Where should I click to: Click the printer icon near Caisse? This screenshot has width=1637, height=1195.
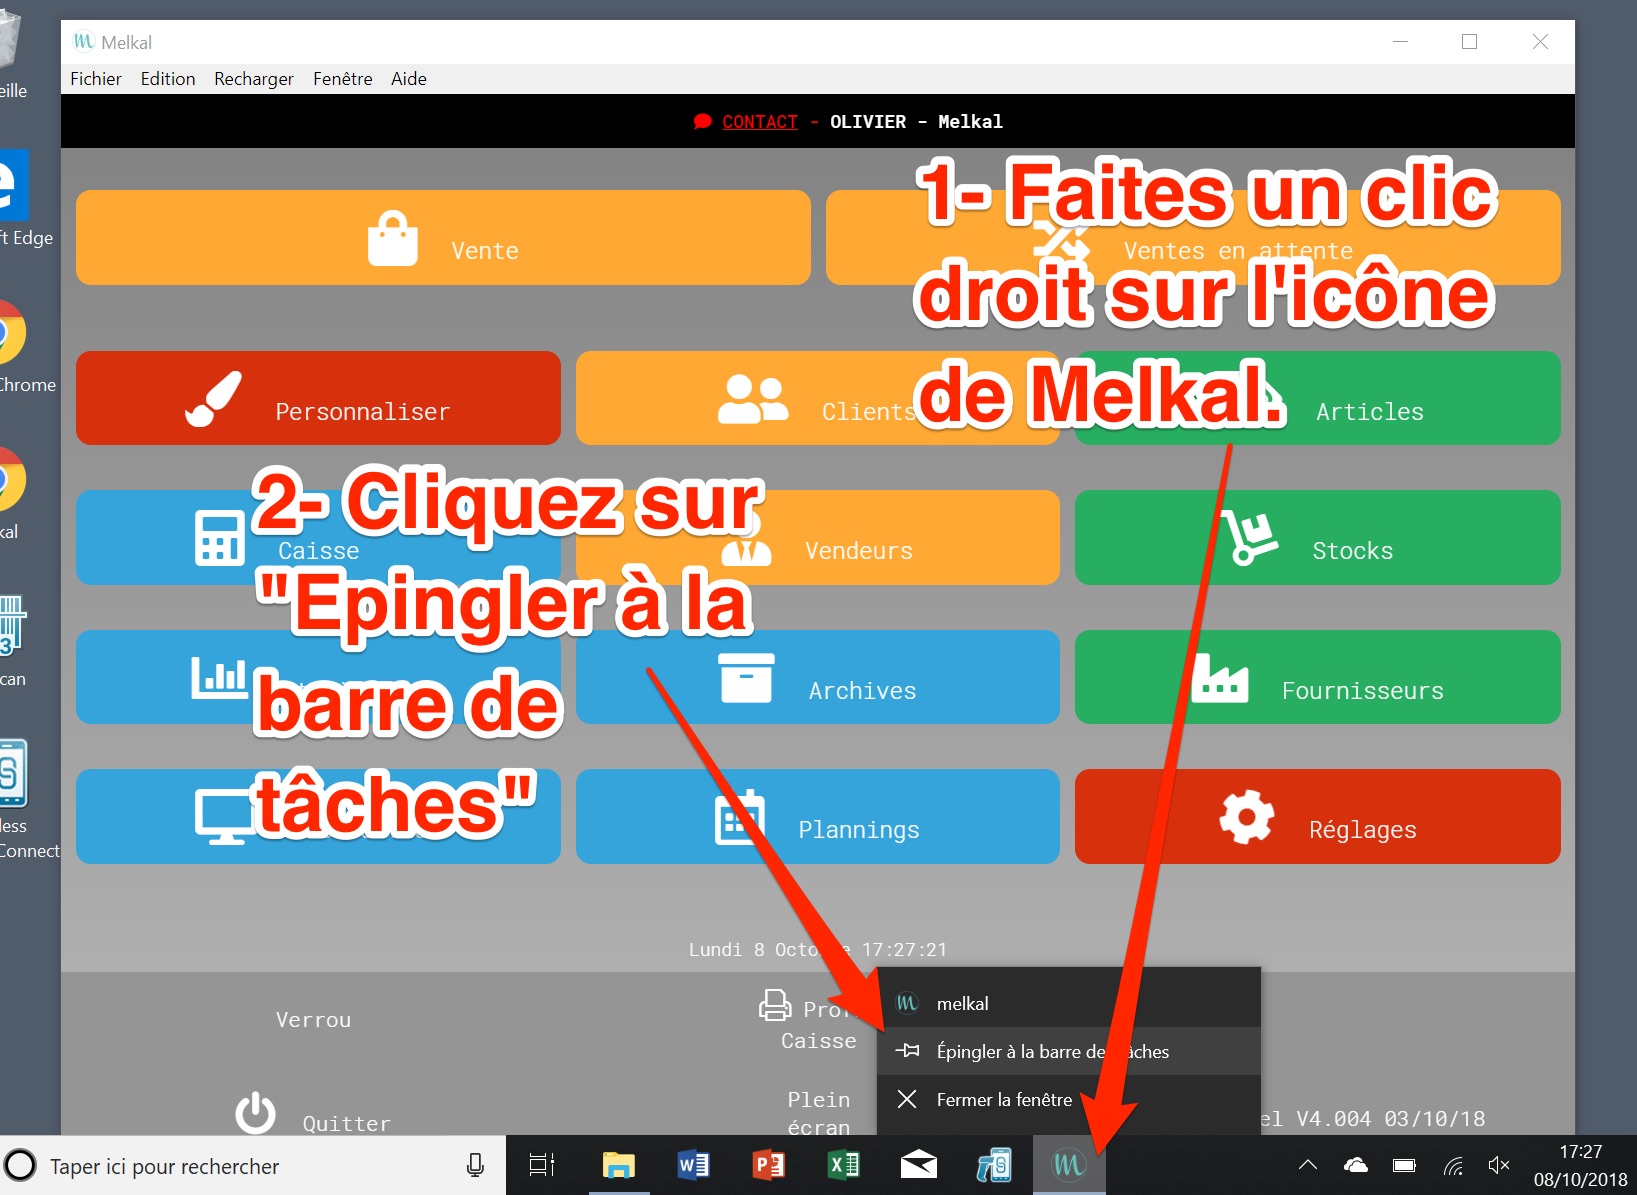tap(775, 1004)
